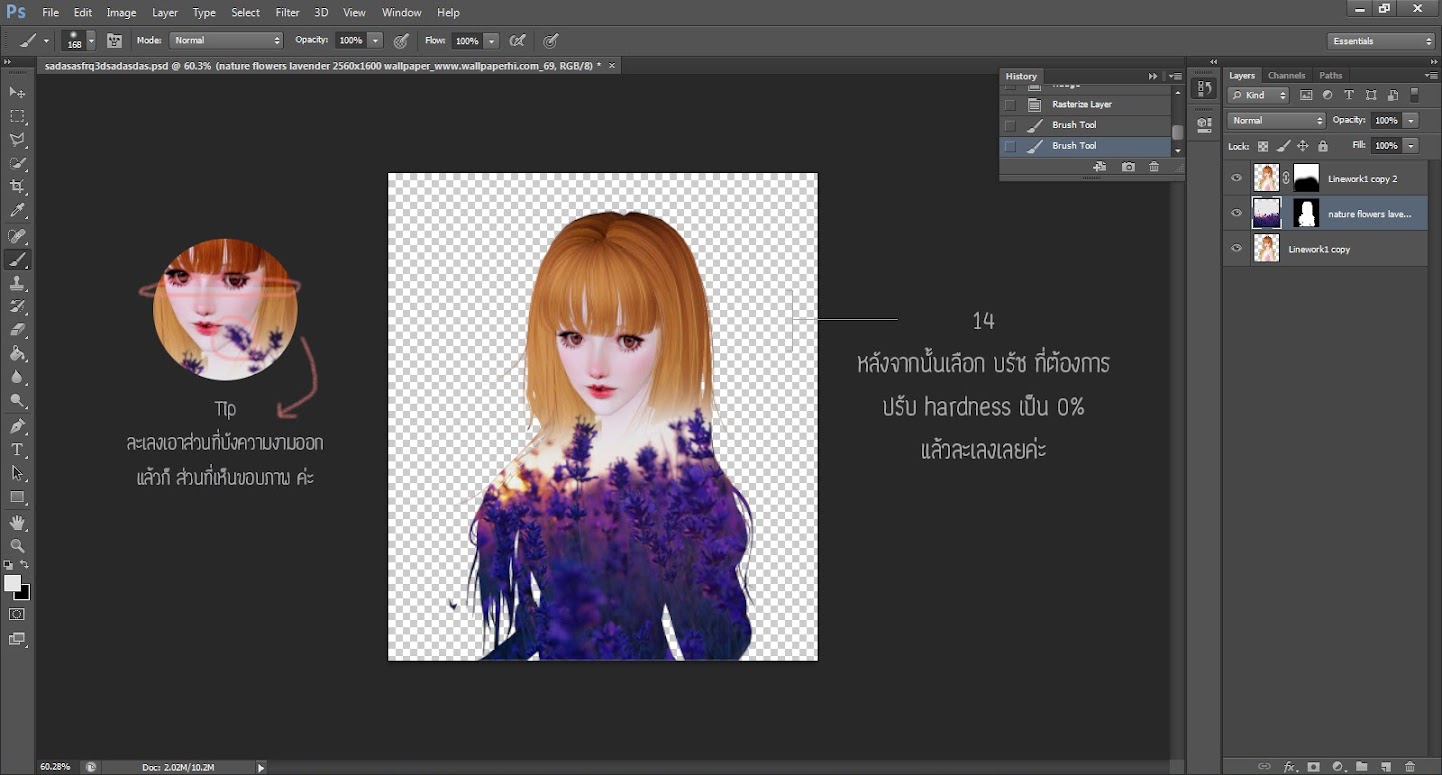Select the Crop tool

[17, 187]
